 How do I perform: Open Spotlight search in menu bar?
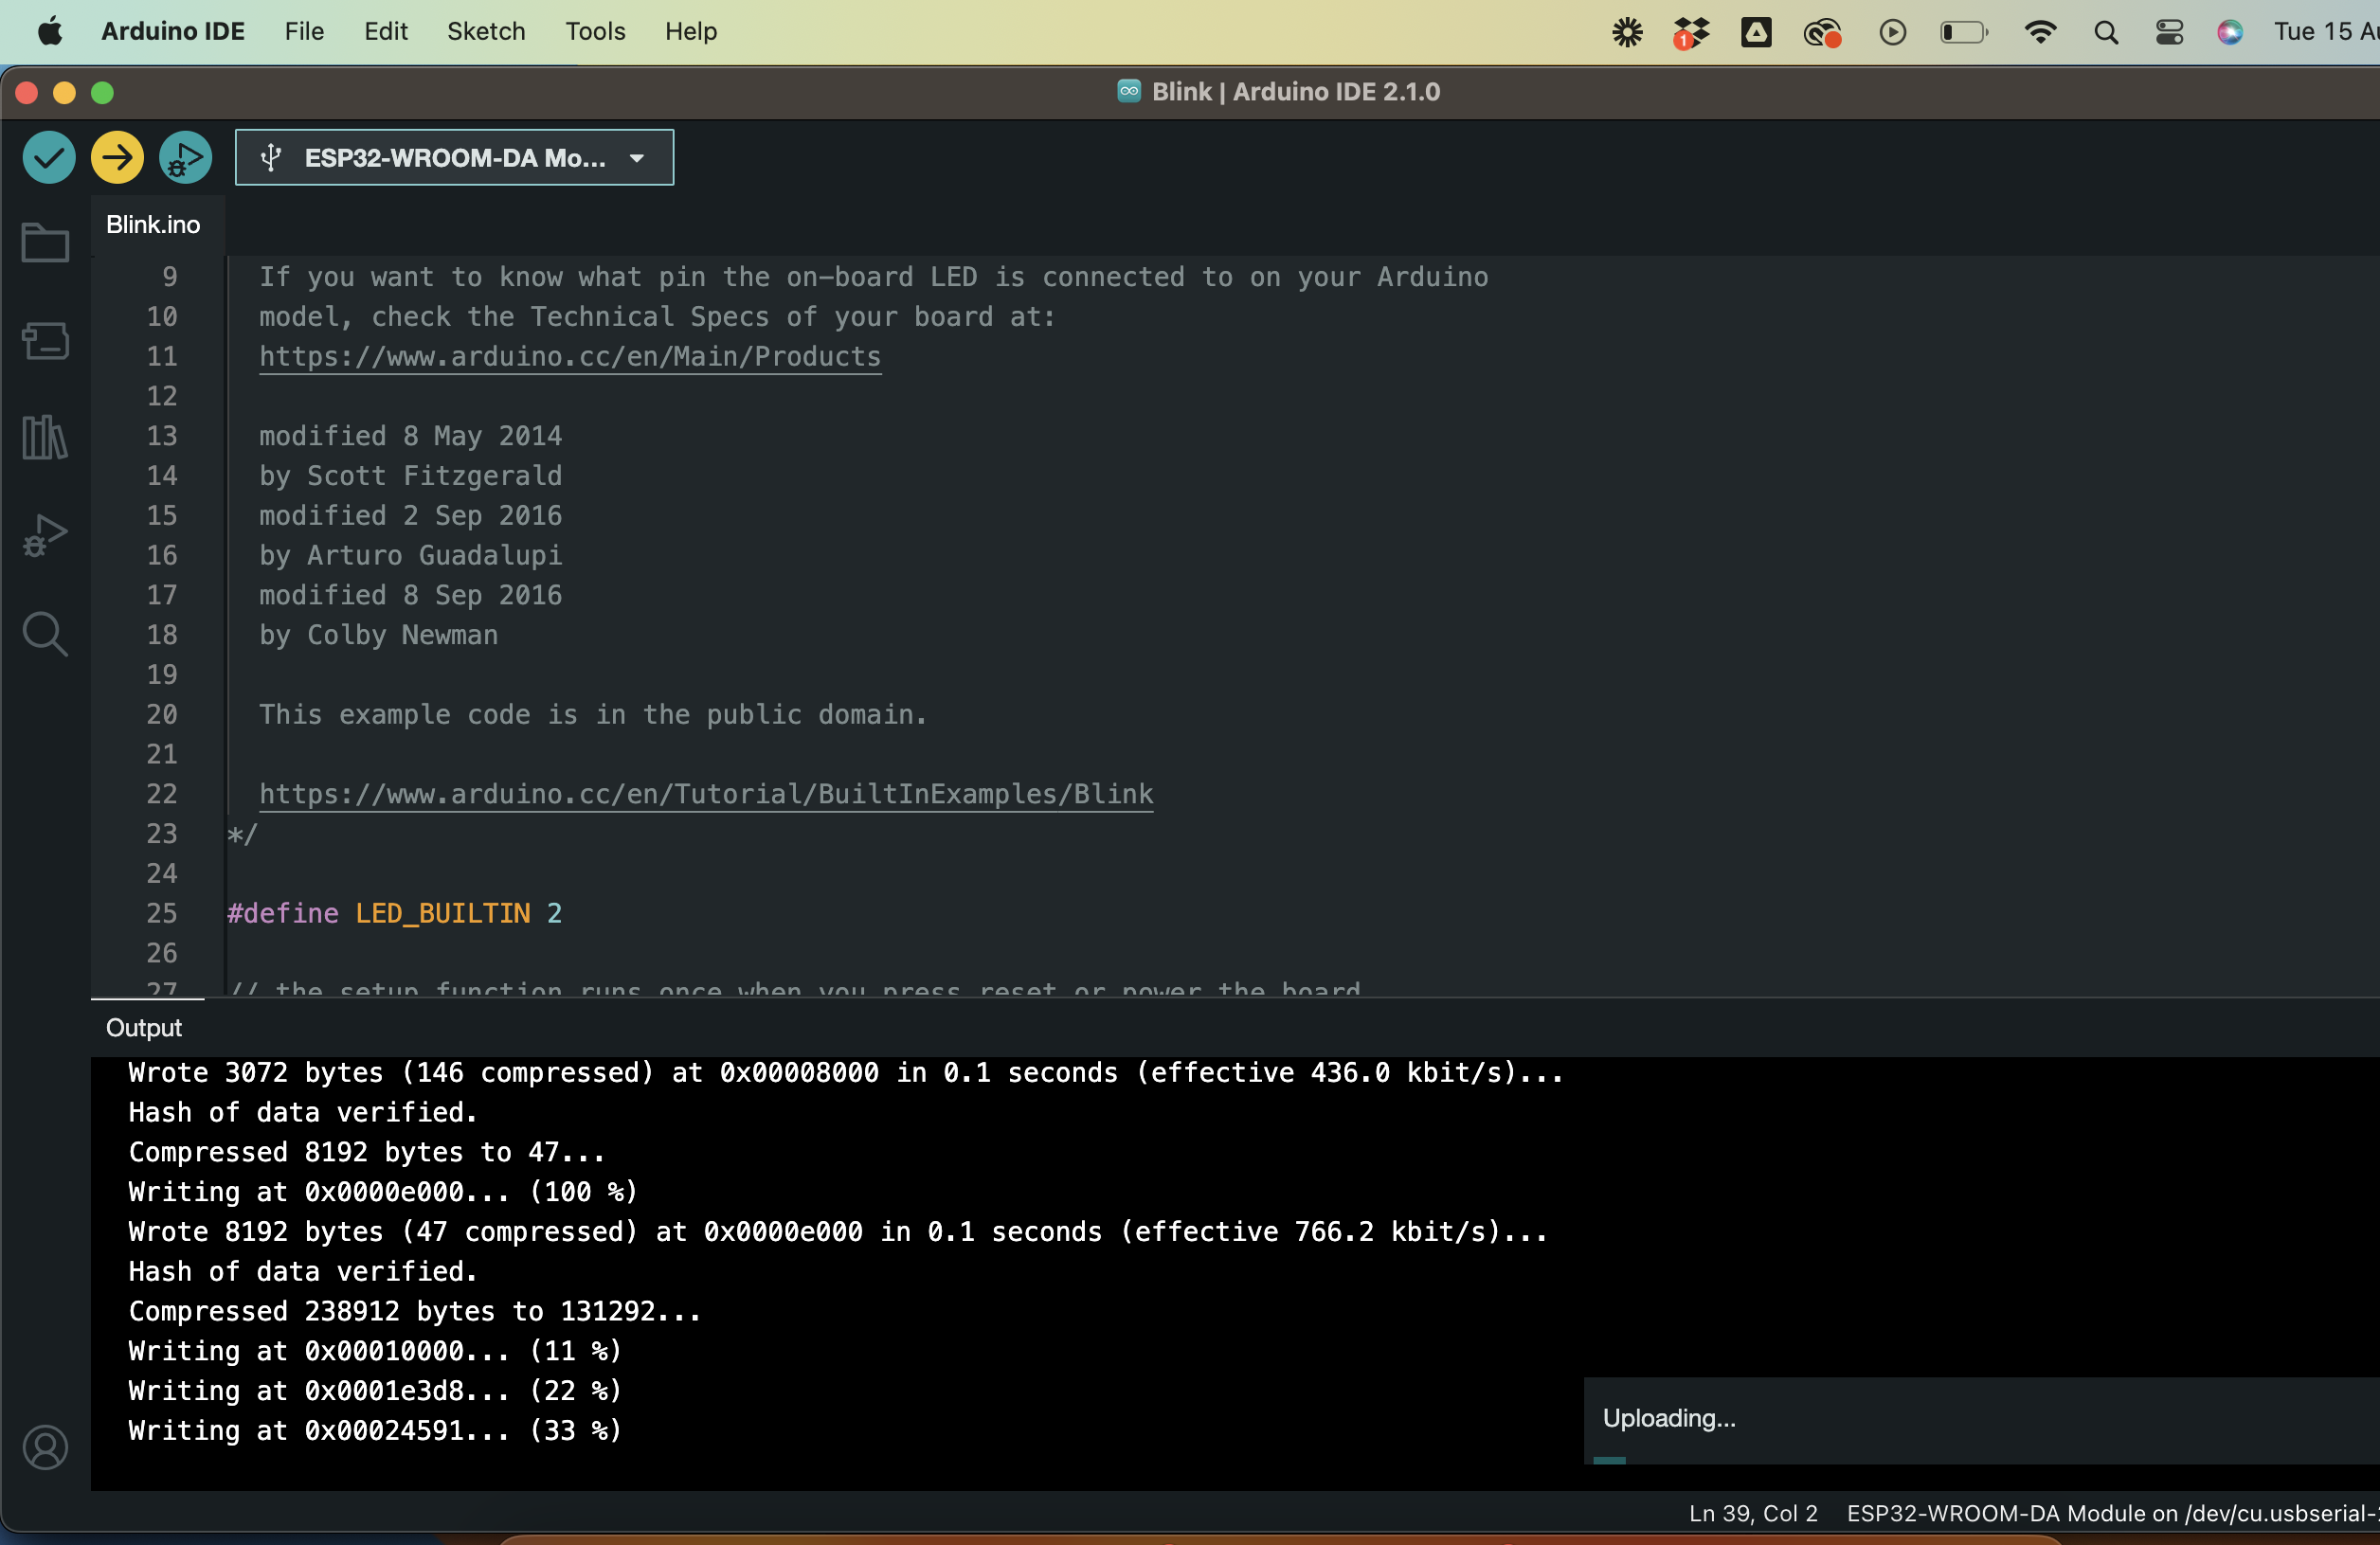(2106, 32)
